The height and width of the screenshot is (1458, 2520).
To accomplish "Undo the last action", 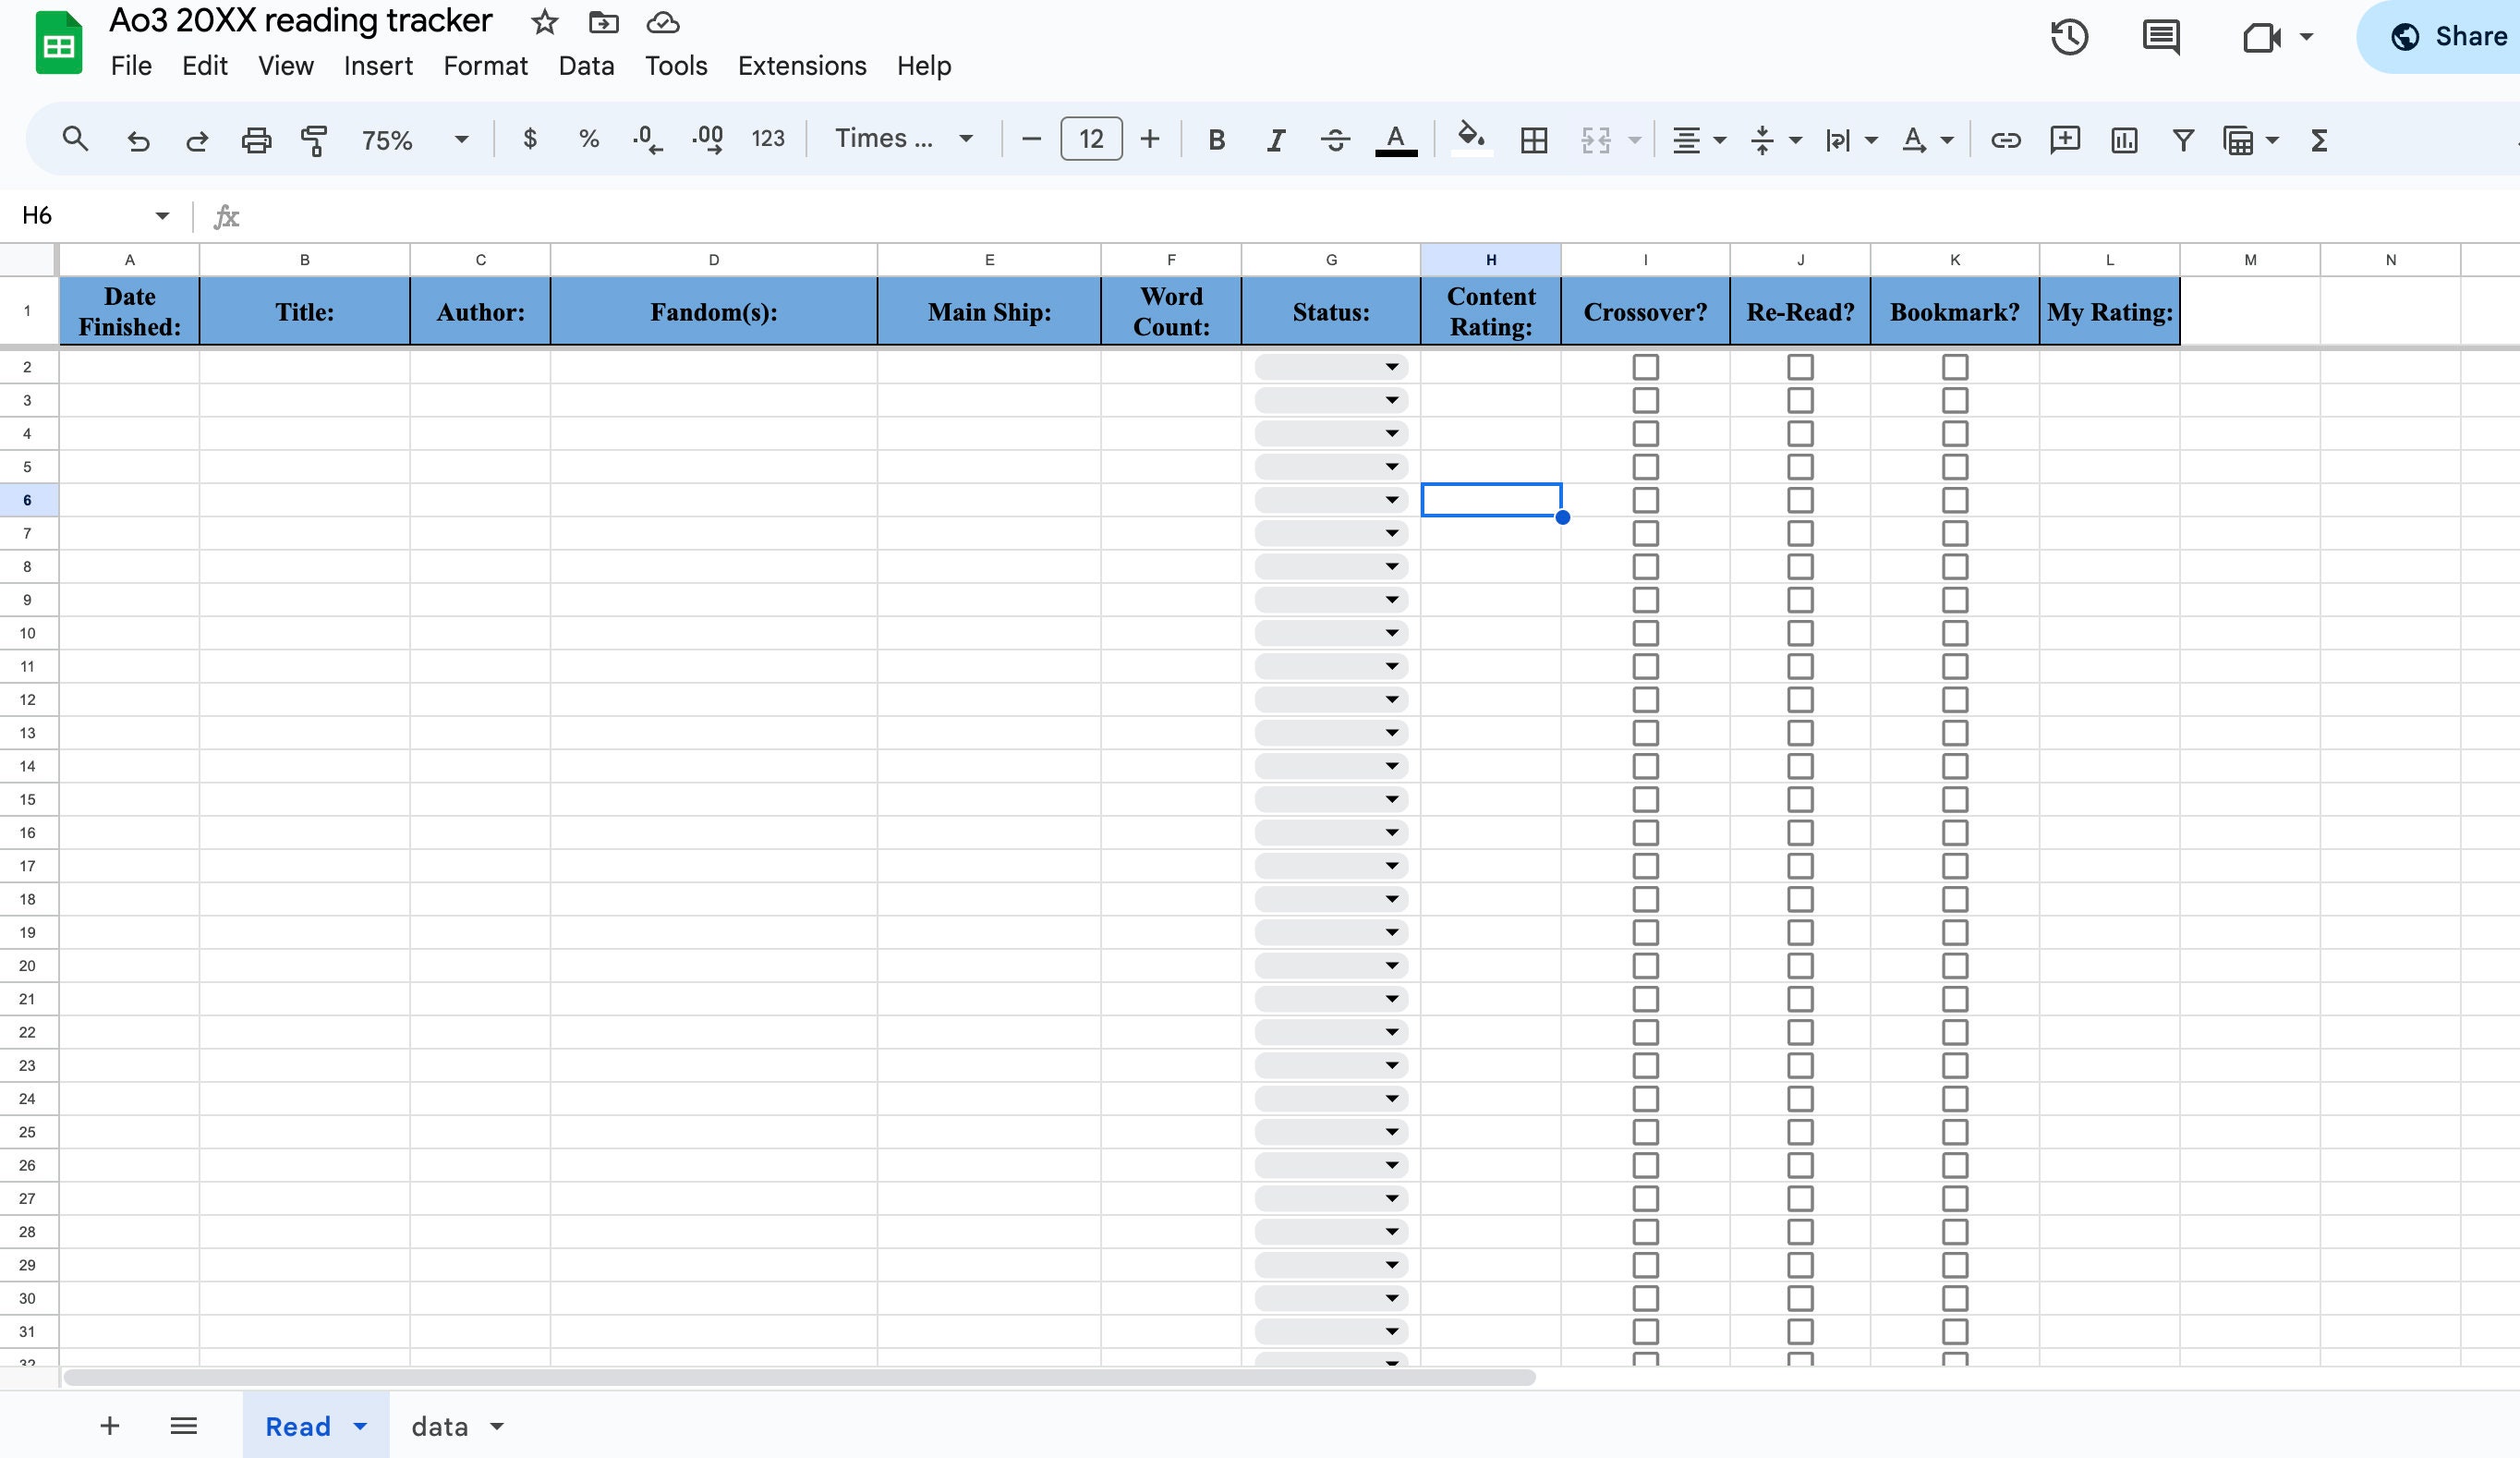I will pyautogui.click(x=139, y=139).
